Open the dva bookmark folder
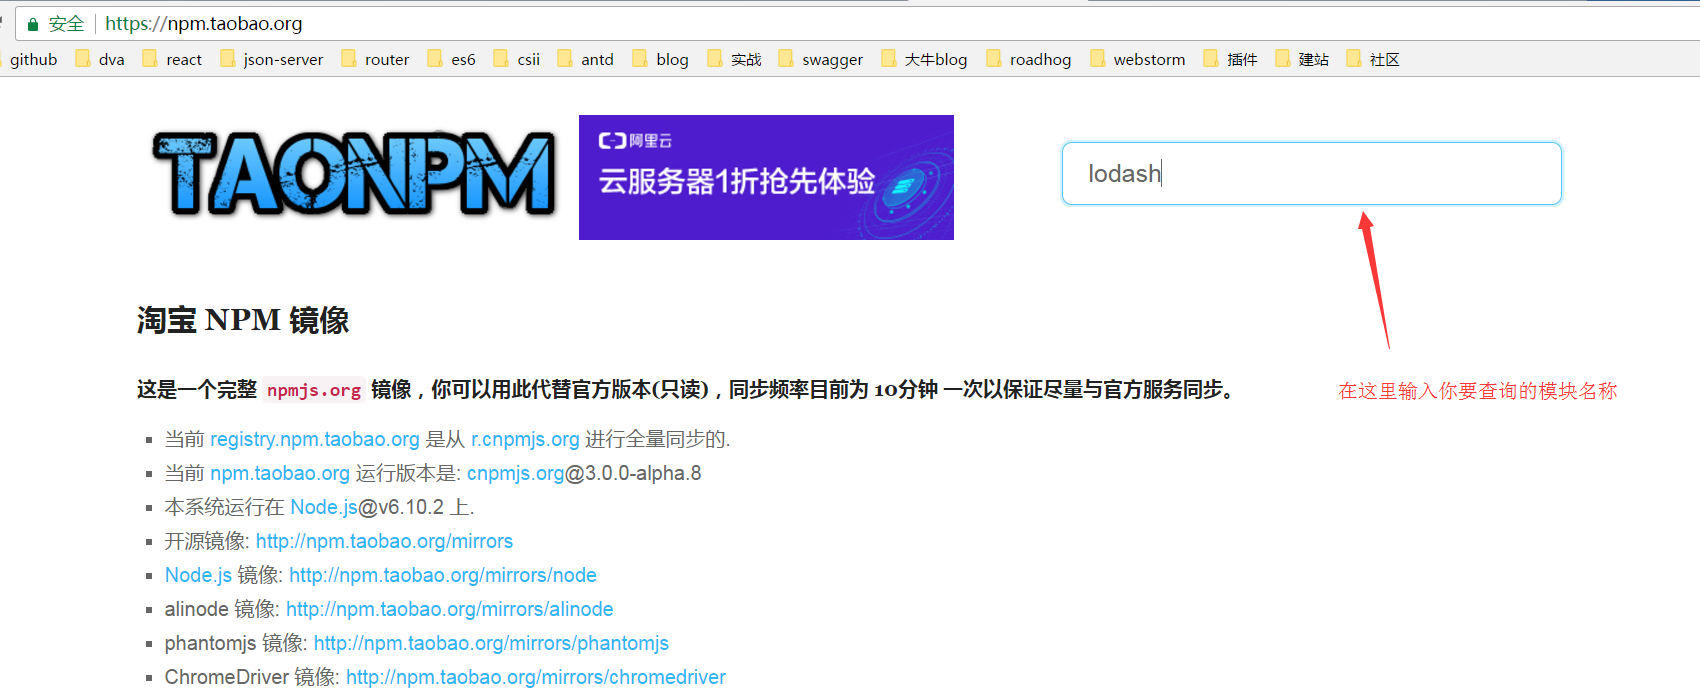 100,59
